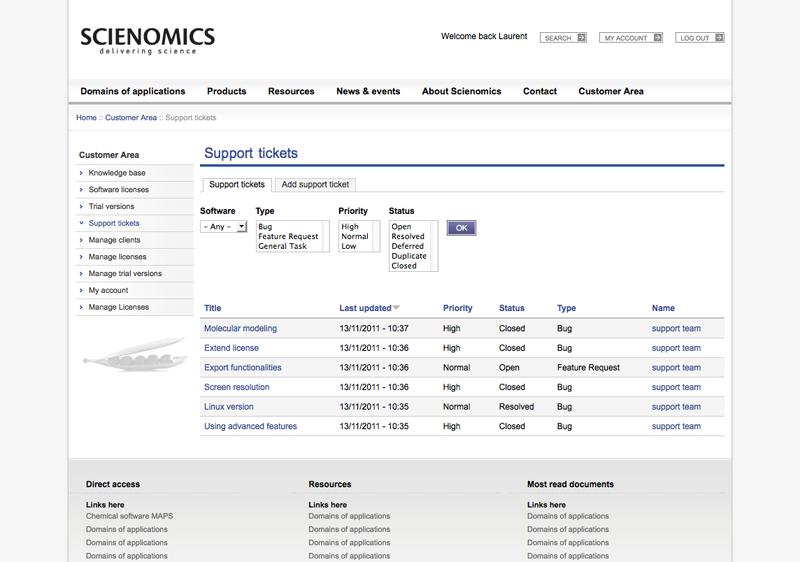This screenshot has width=800, height=562.
Task: Select Resolved in Status list
Action: 408,236
